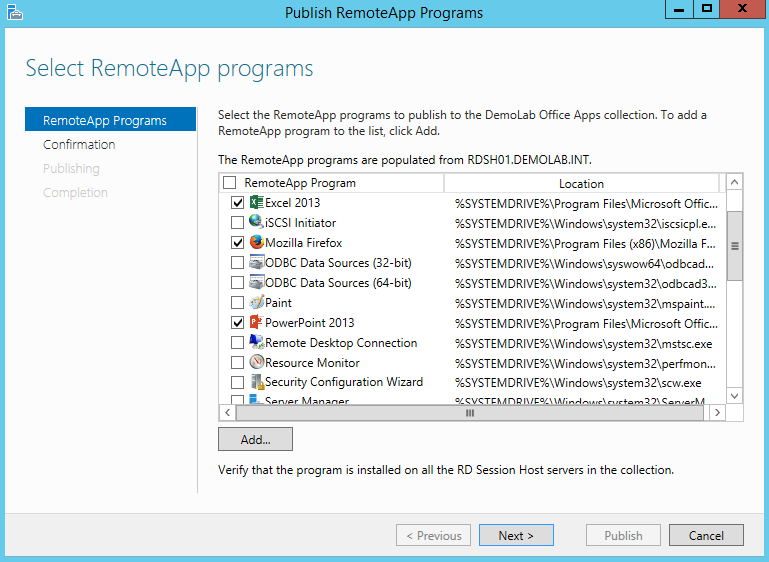Uncheck the Excel 2013 checkbox
The image size is (769, 562).
click(x=237, y=203)
